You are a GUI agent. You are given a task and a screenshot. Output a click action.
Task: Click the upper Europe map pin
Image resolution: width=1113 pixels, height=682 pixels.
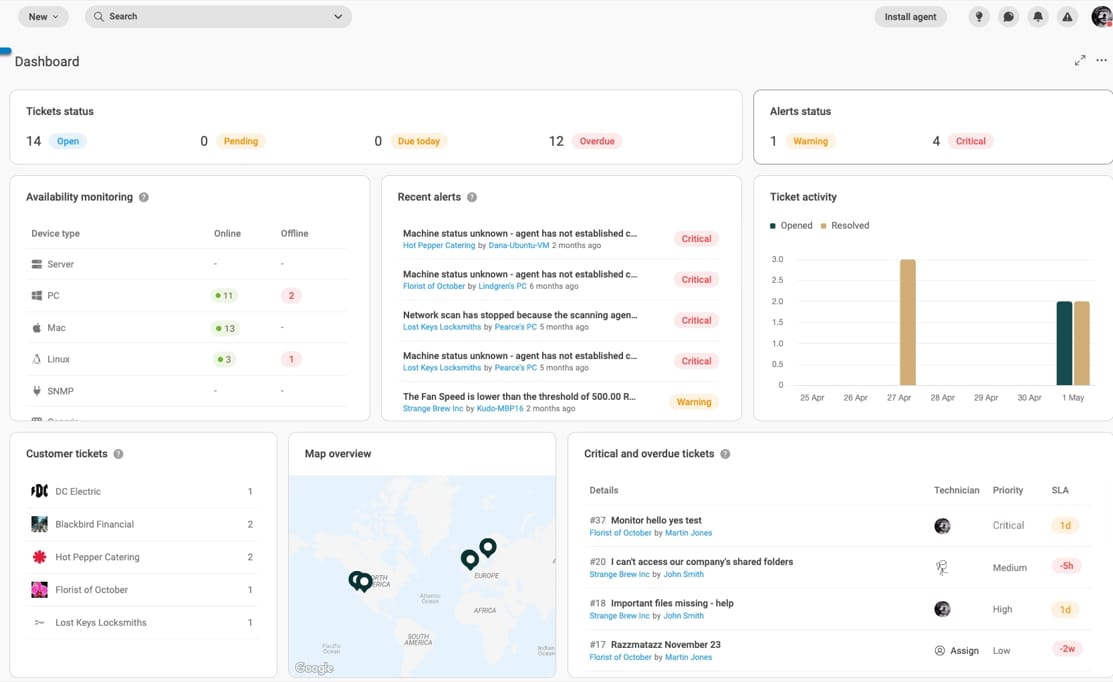(x=488, y=546)
